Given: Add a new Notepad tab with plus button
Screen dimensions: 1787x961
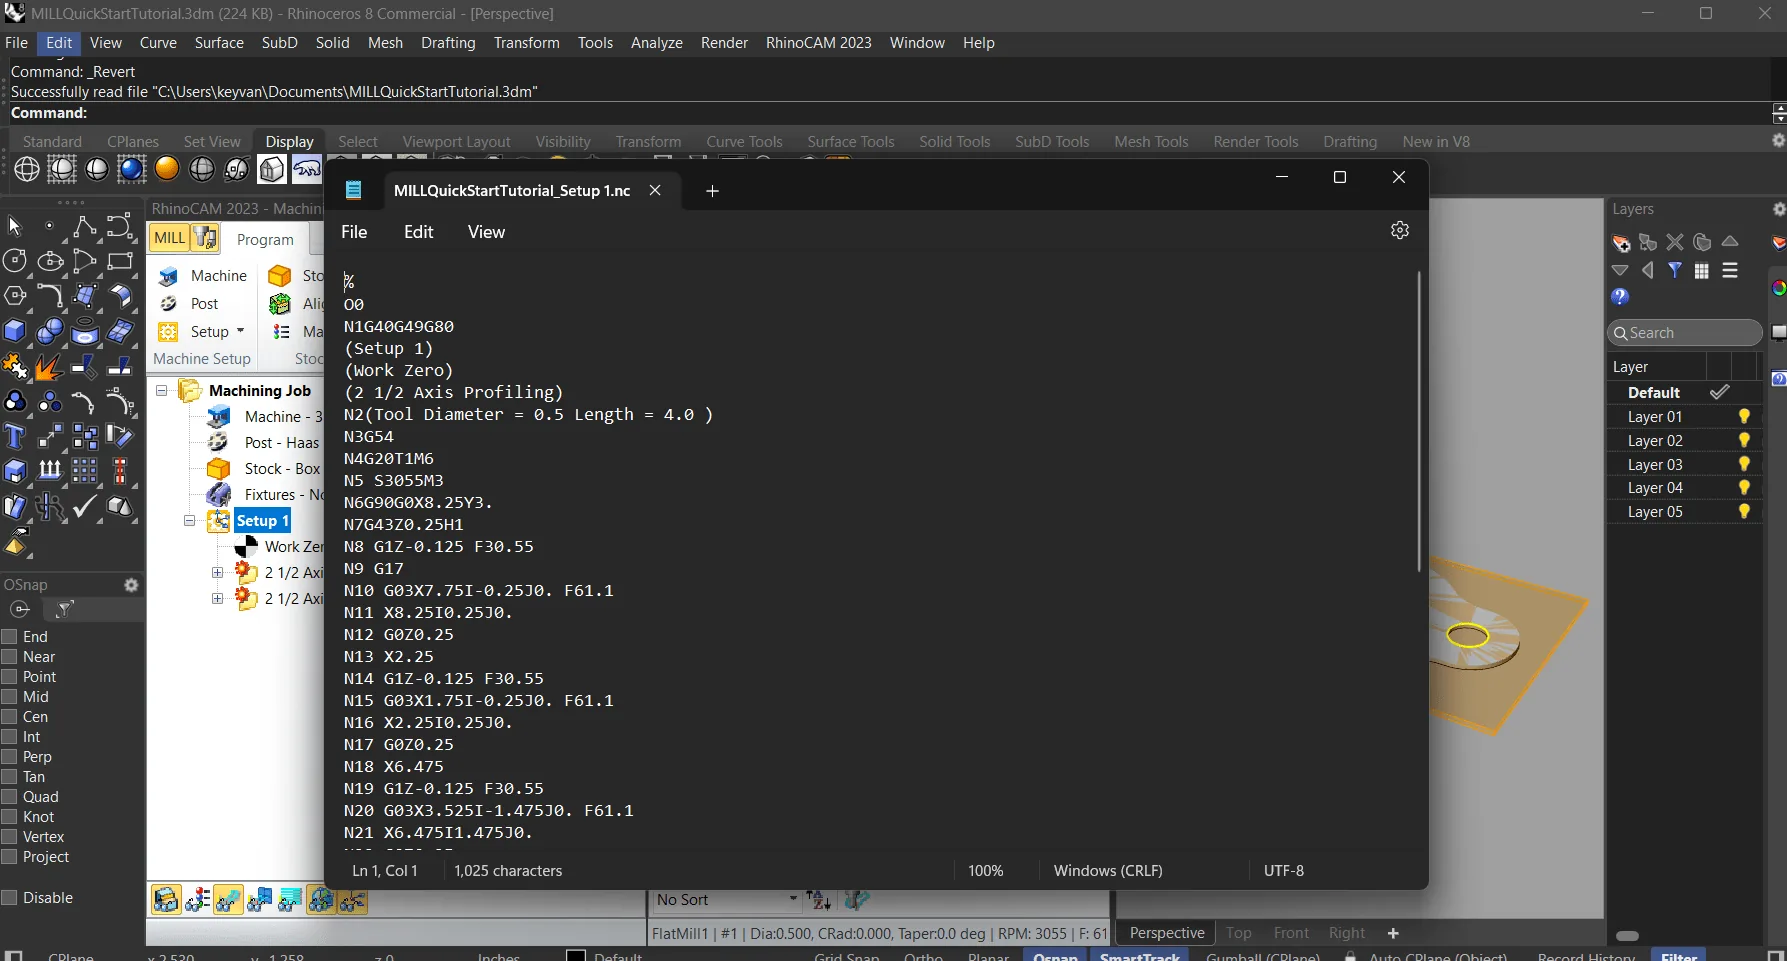Looking at the screenshot, I should 712,191.
